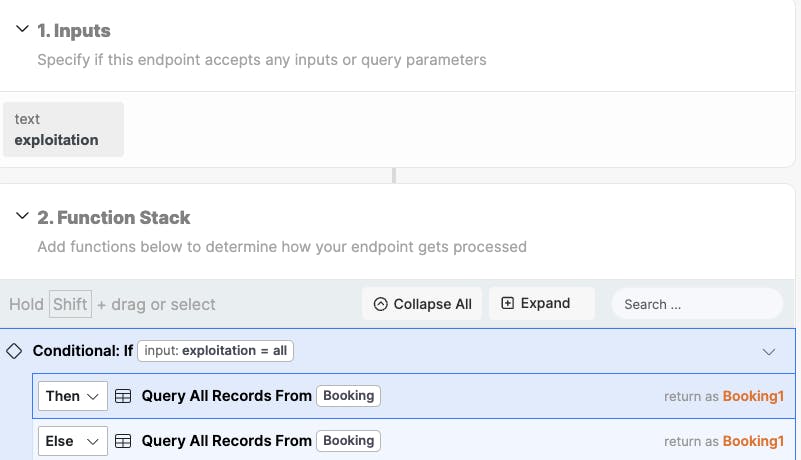Click the Collapse All button
The width and height of the screenshot is (801, 460).
[x=422, y=304]
